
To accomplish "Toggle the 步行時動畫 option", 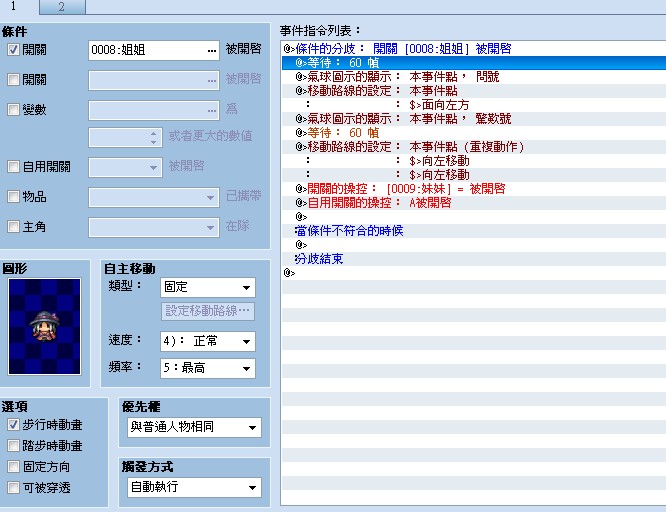I will coord(13,424).
